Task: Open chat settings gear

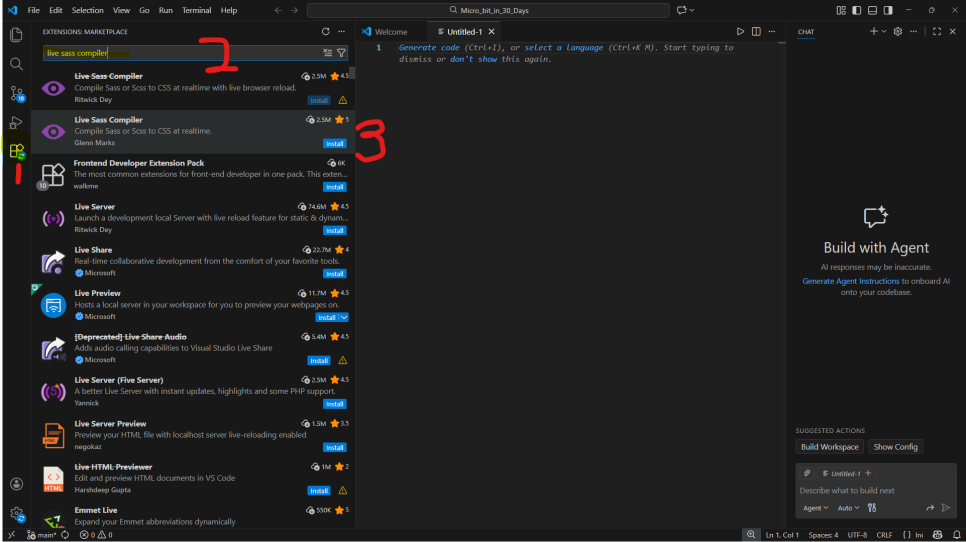Action: [x=898, y=31]
